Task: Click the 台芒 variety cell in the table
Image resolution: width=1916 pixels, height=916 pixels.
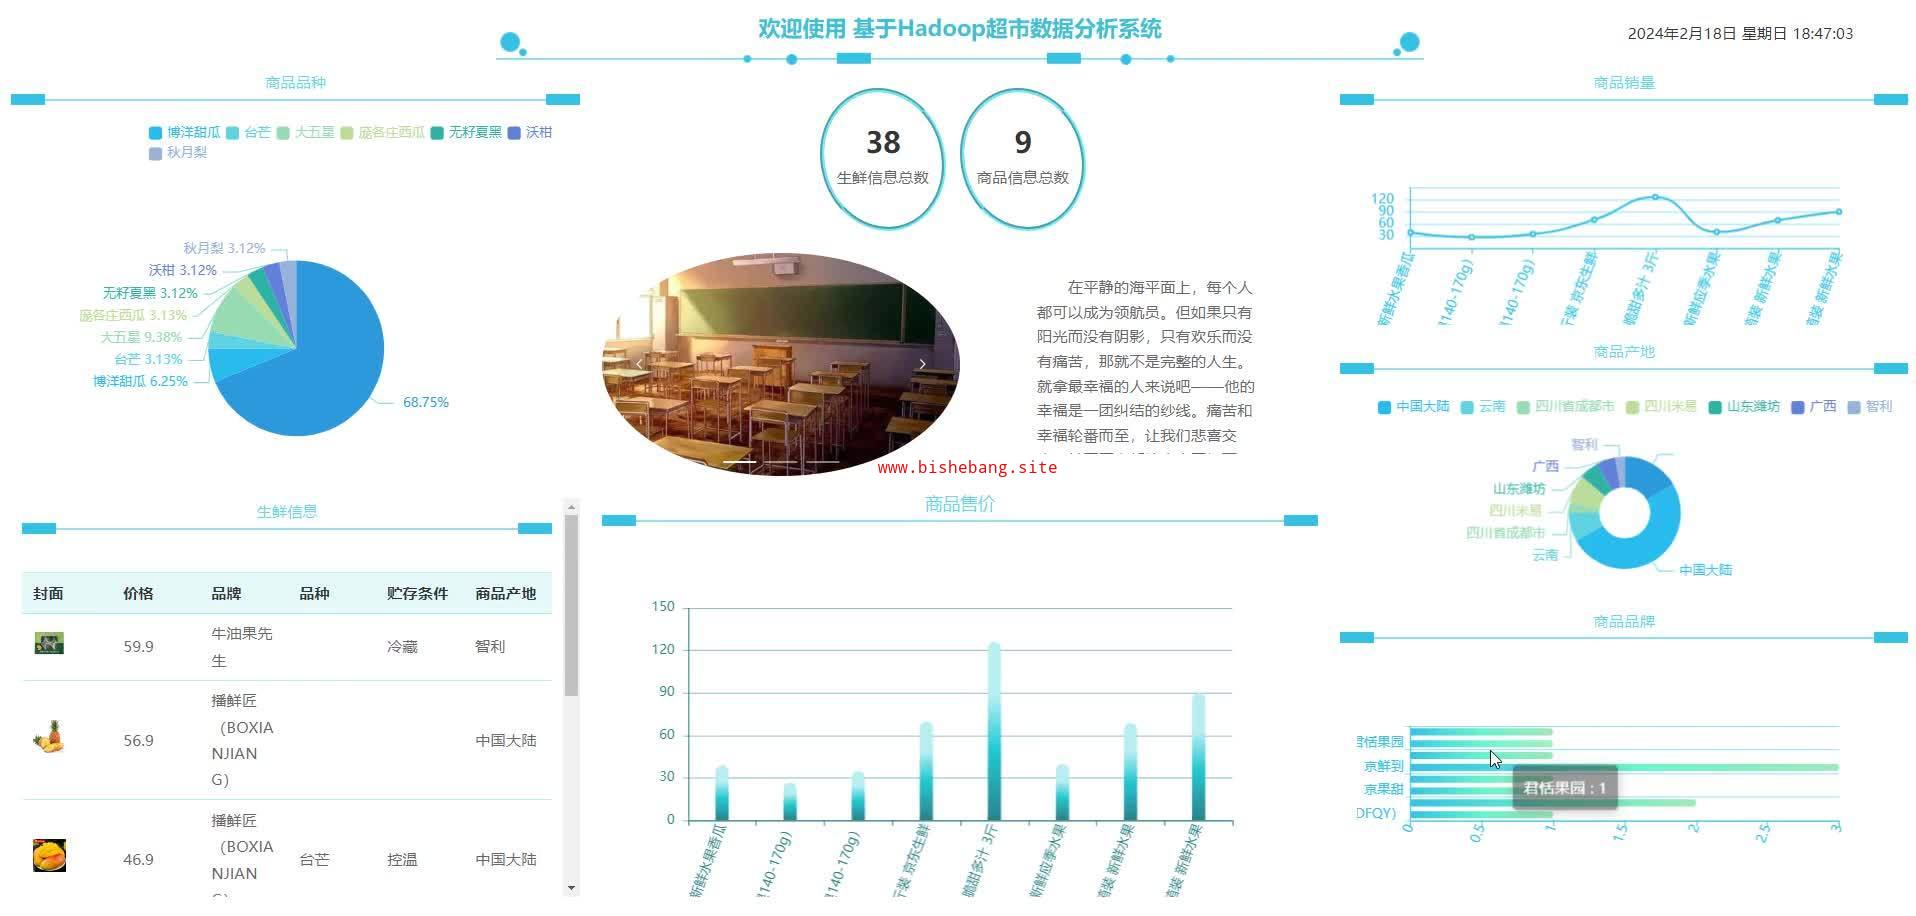Action: coord(314,860)
